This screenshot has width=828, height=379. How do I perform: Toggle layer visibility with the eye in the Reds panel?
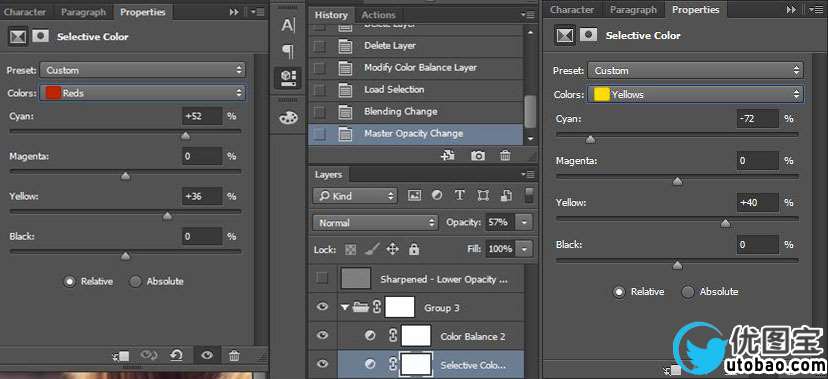tap(206, 355)
